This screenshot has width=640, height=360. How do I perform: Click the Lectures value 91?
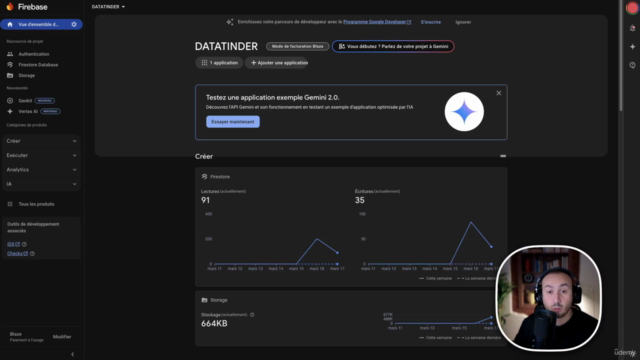205,200
